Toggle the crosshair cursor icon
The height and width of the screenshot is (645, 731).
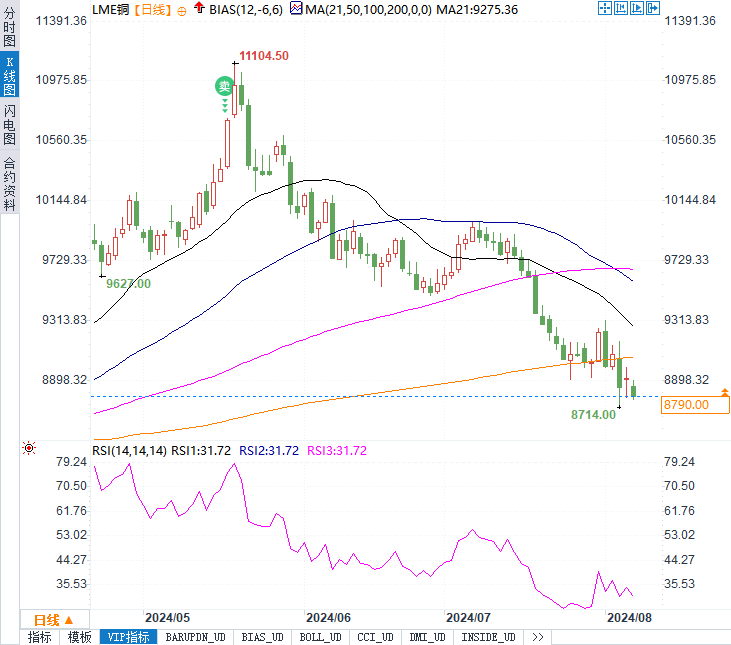605,8
